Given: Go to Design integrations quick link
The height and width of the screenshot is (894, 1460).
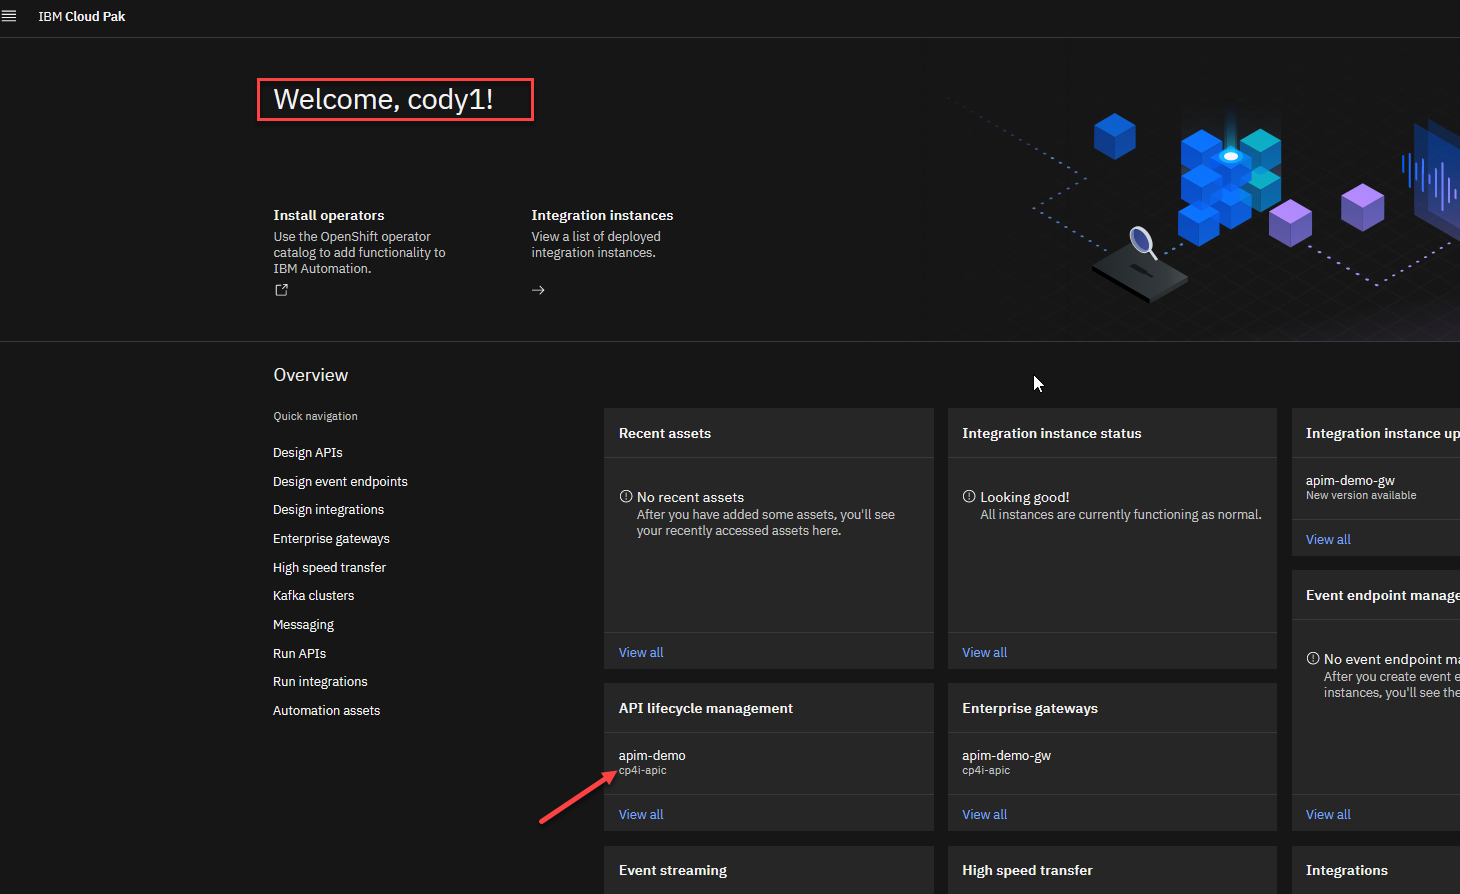Looking at the screenshot, I should tap(328, 510).
